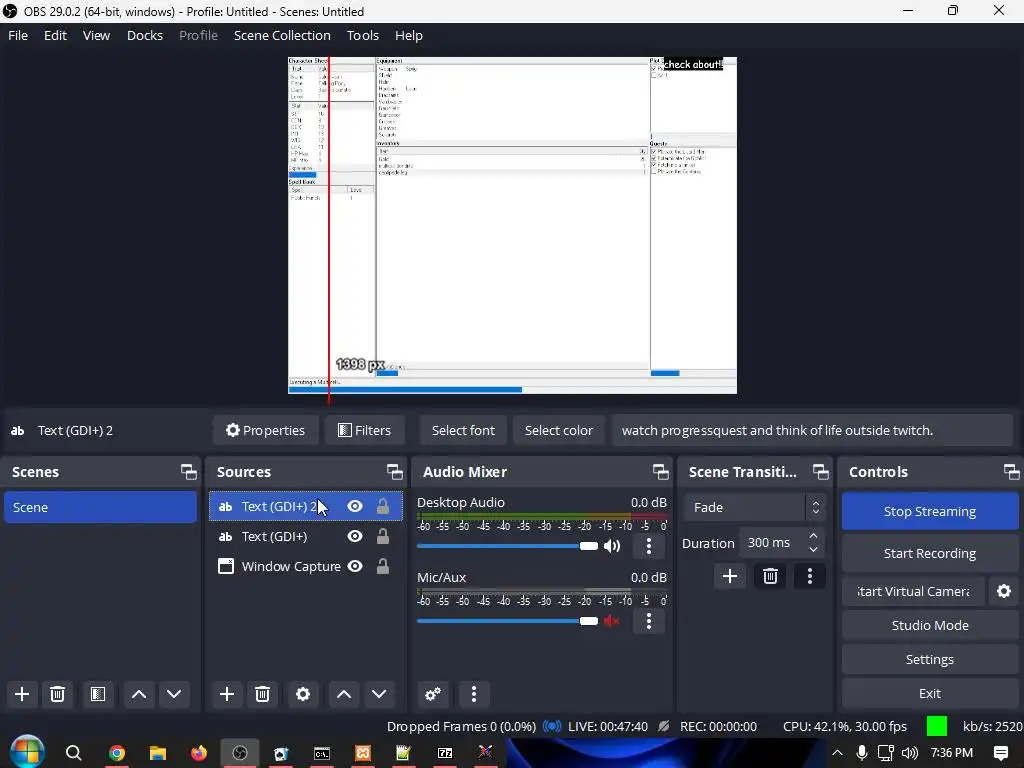Open OBS Settings button
The width and height of the screenshot is (1024, 768).
coord(930,659)
